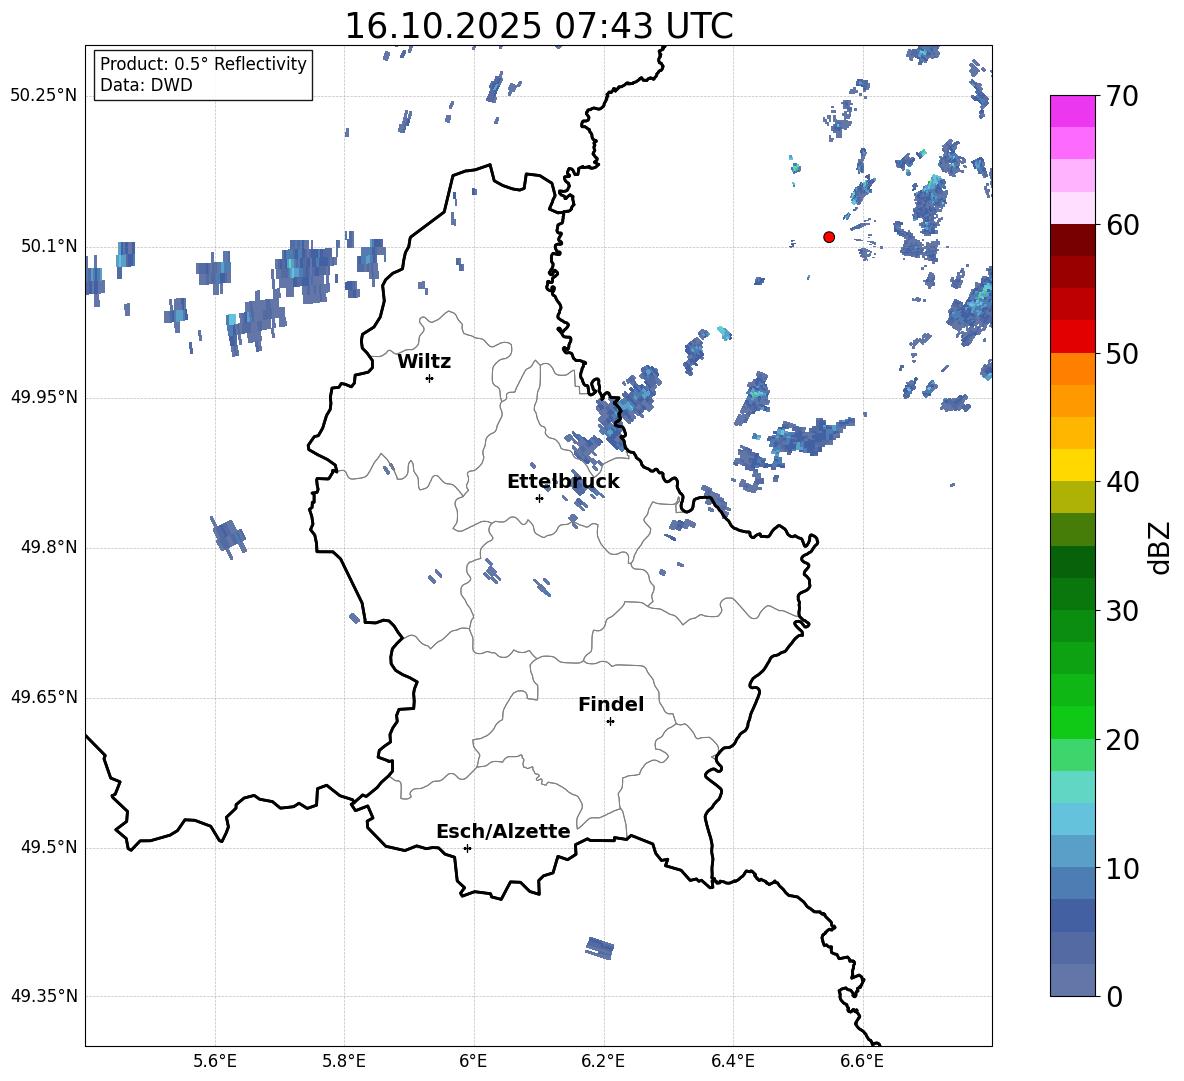The height and width of the screenshot is (1081, 1184).
Task: Click the bright green colorbar swatch above 20
Action: pyautogui.click(x=1073, y=722)
